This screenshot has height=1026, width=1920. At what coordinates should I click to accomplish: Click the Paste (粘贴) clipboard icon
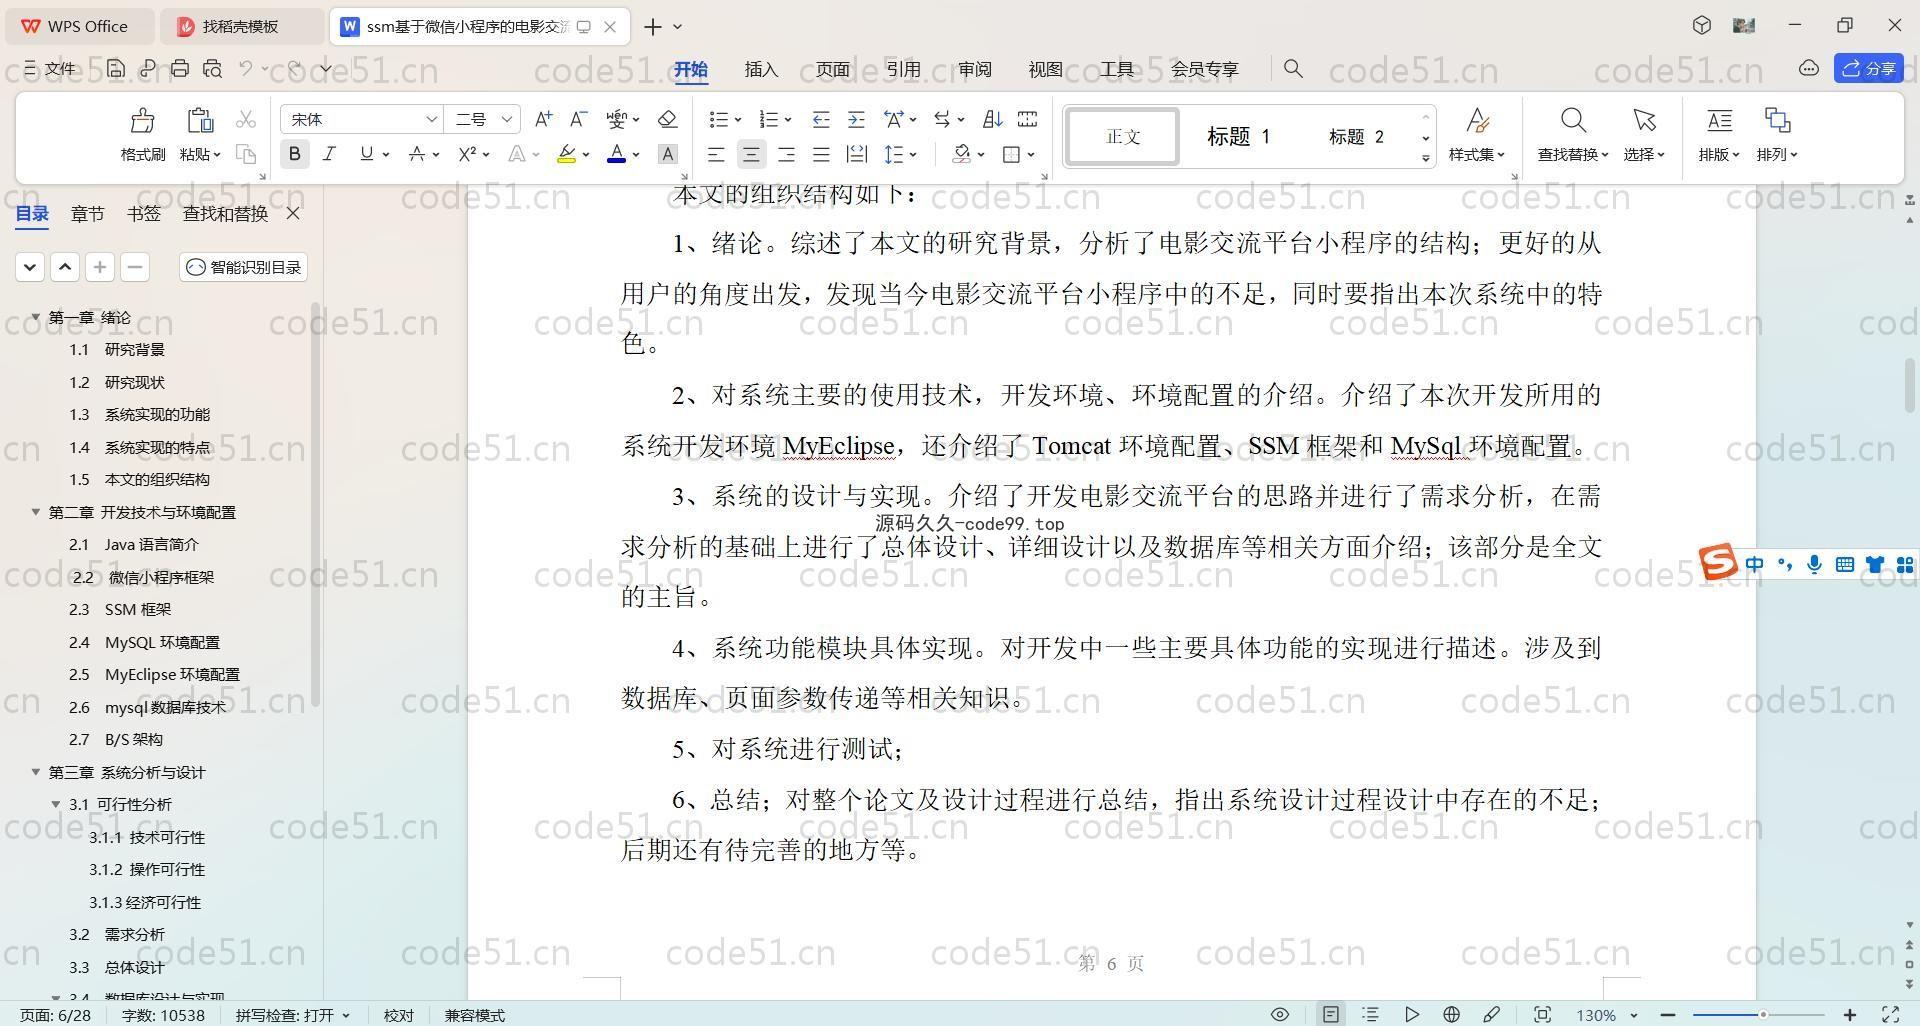(x=200, y=121)
